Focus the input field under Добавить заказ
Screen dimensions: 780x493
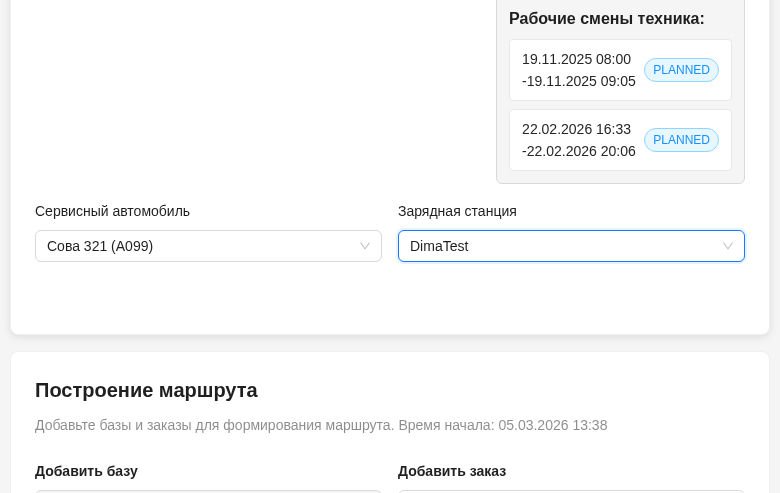[x=571, y=491]
